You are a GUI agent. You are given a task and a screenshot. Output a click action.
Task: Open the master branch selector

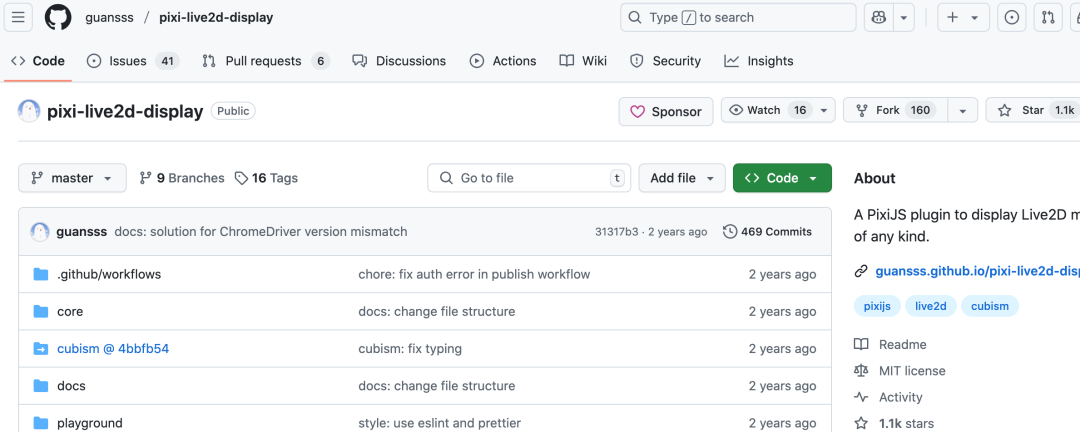click(x=72, y=178)
